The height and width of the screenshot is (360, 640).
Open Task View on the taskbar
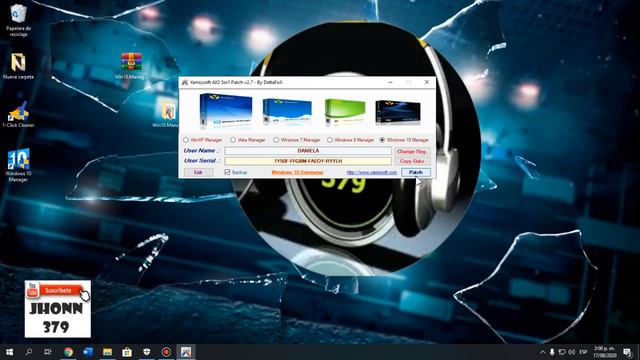48,352
